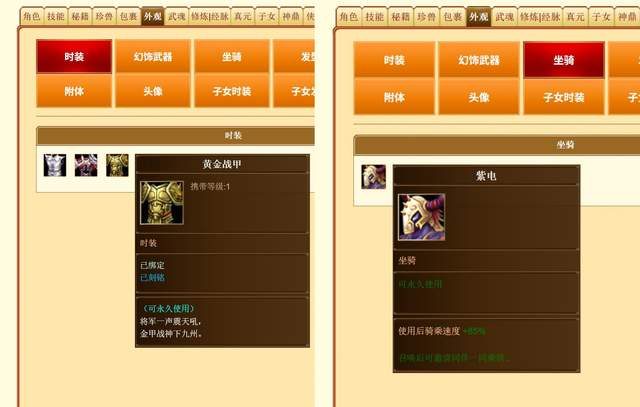Image resolution: width=640 pixels, height=407 pixels.
Task: Click the large 黄金战甲 armor image
Action: 162,203
